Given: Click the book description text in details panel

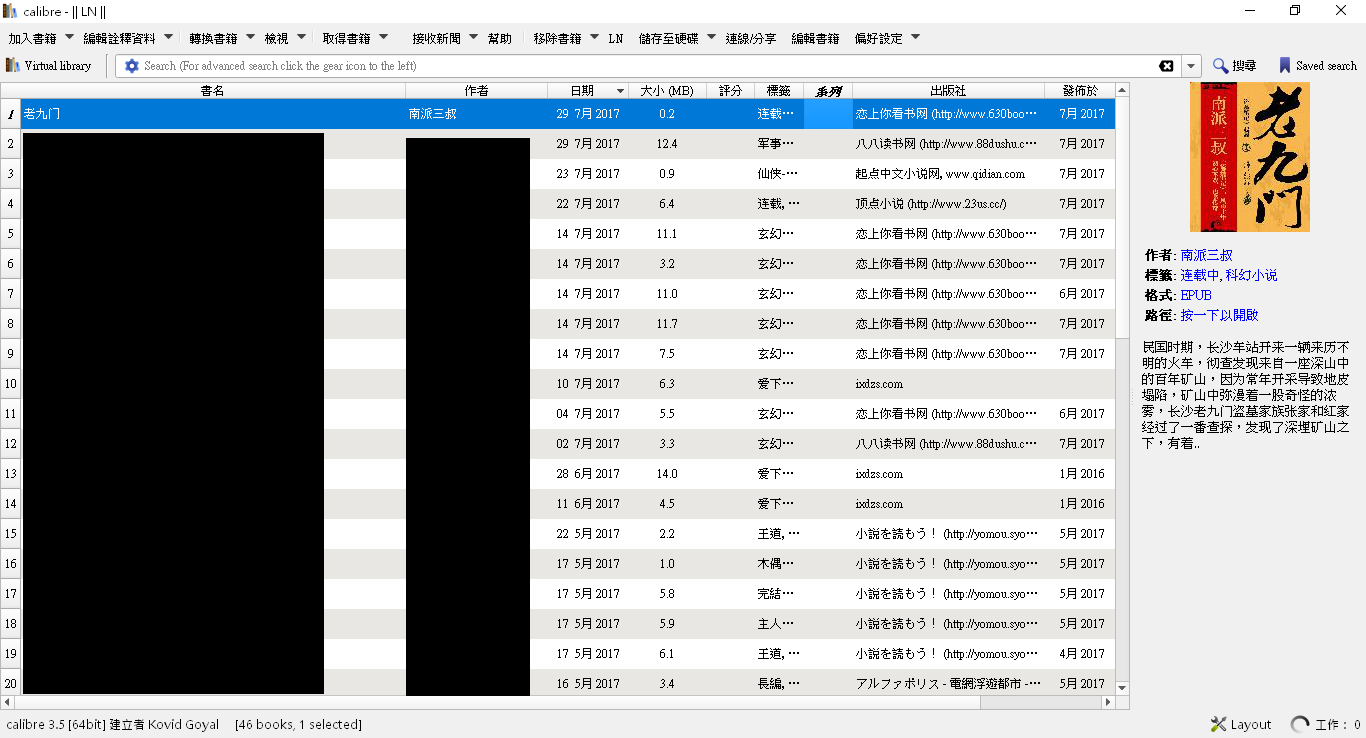Looking at the screenshot, I should [1248, 395].
